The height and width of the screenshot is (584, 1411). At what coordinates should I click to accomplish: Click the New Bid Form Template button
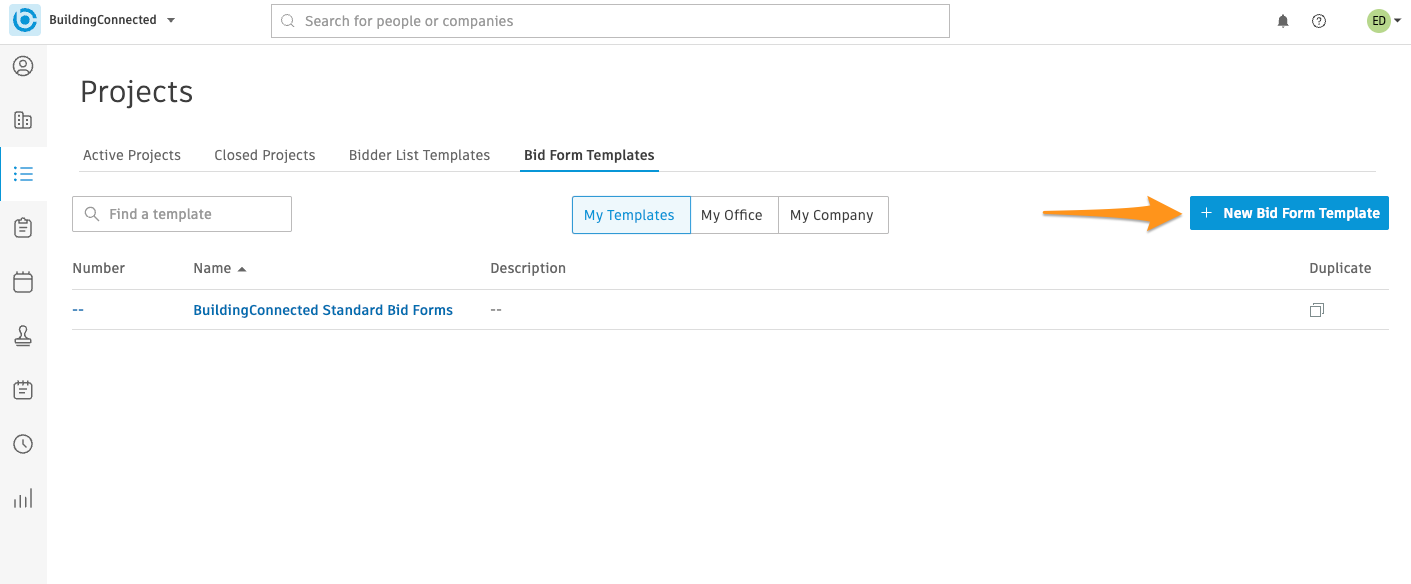[1289, 213]
